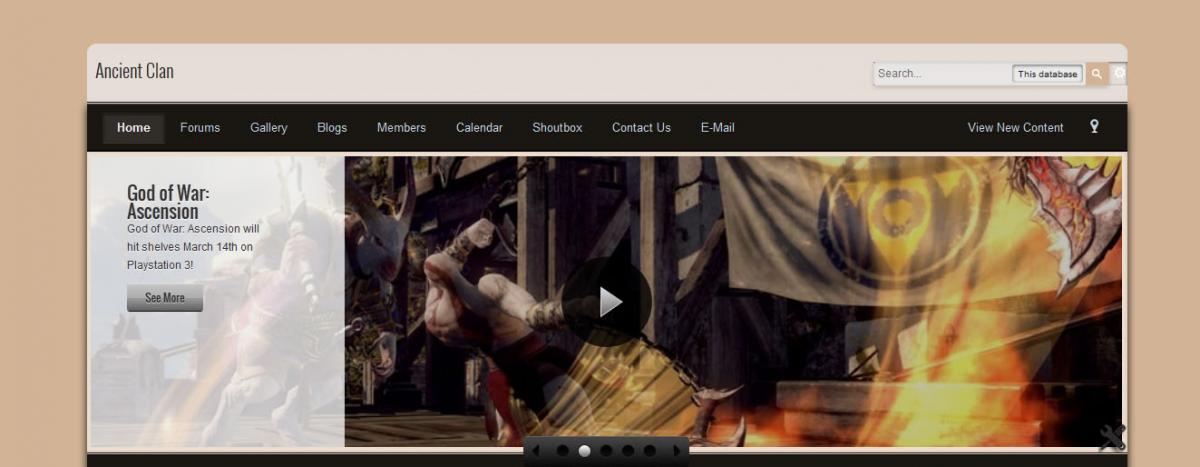Open the Calendar menu item
Image resolution: width=1200 pixels, height=467 pixels.
coord(479,128)
